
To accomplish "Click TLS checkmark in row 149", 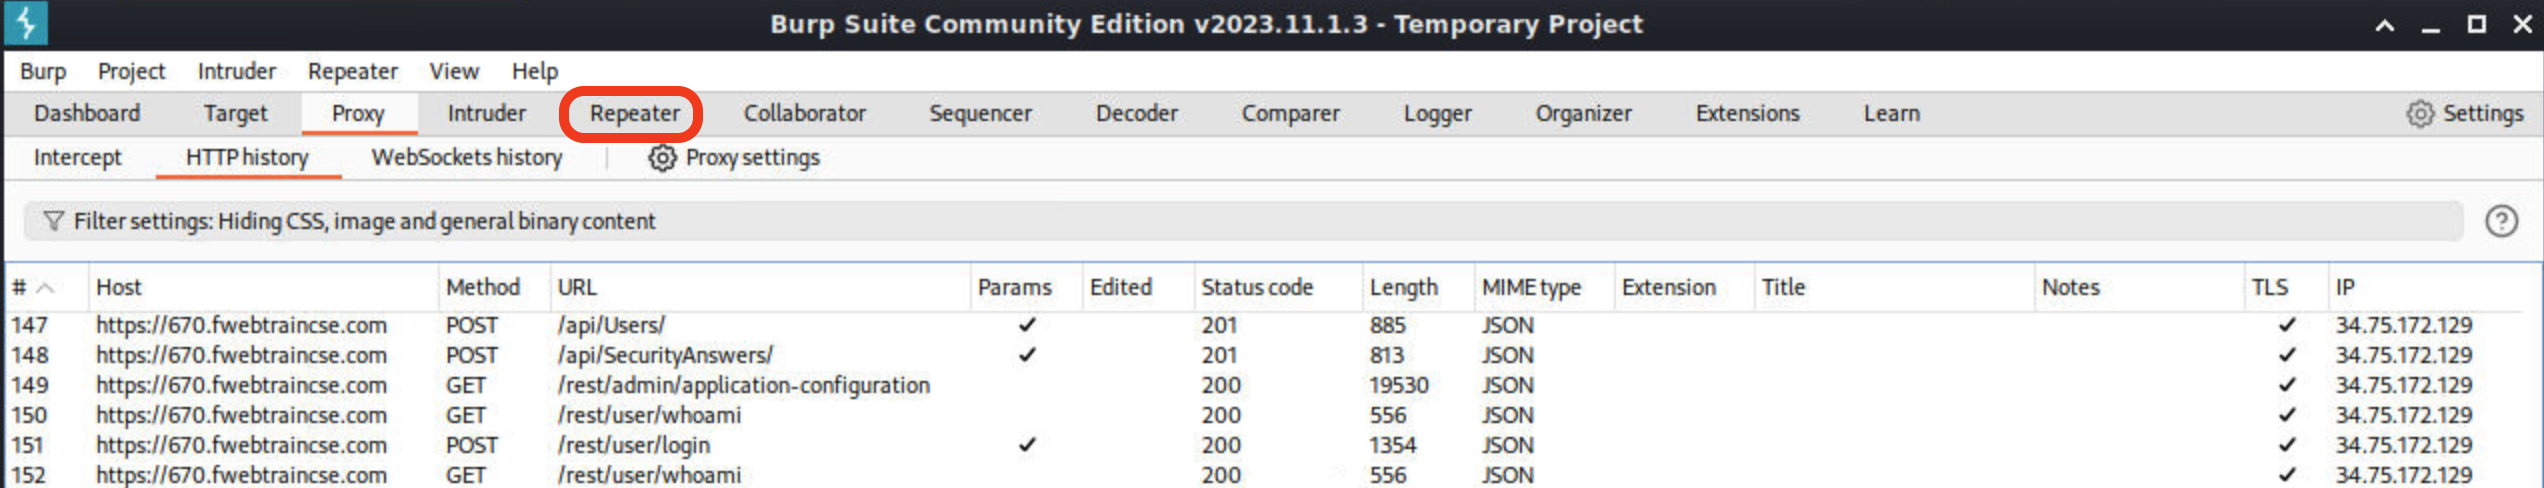I will 2286,385.
